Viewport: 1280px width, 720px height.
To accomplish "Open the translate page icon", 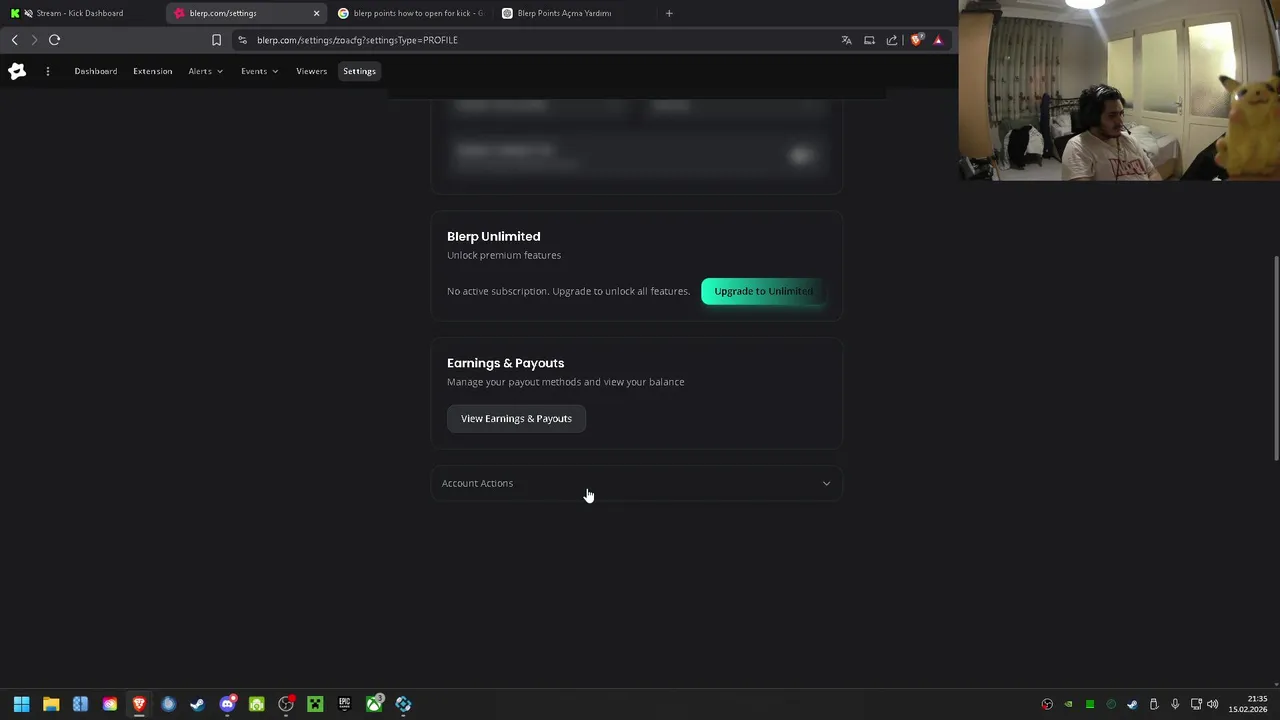I will pos(846,40).
